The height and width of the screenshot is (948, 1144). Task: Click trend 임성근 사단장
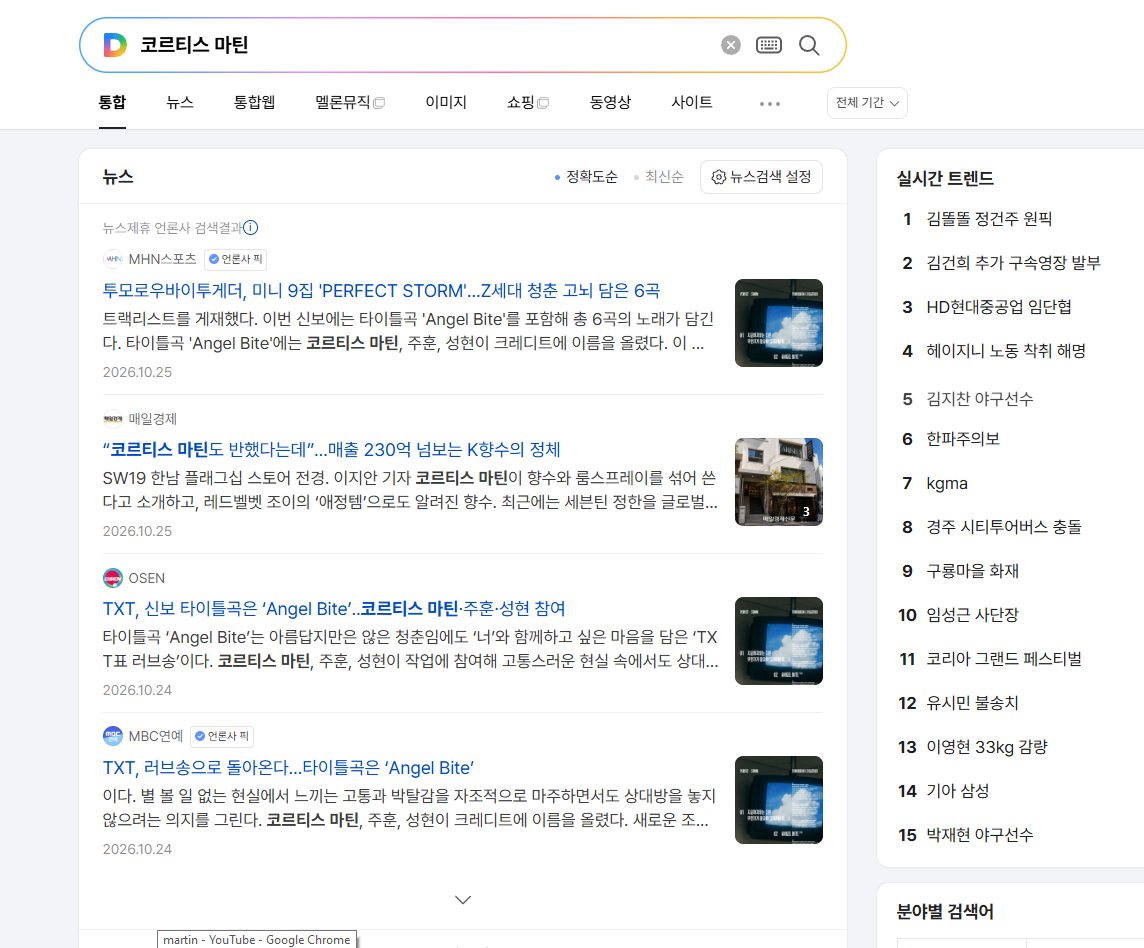point(972,615)
